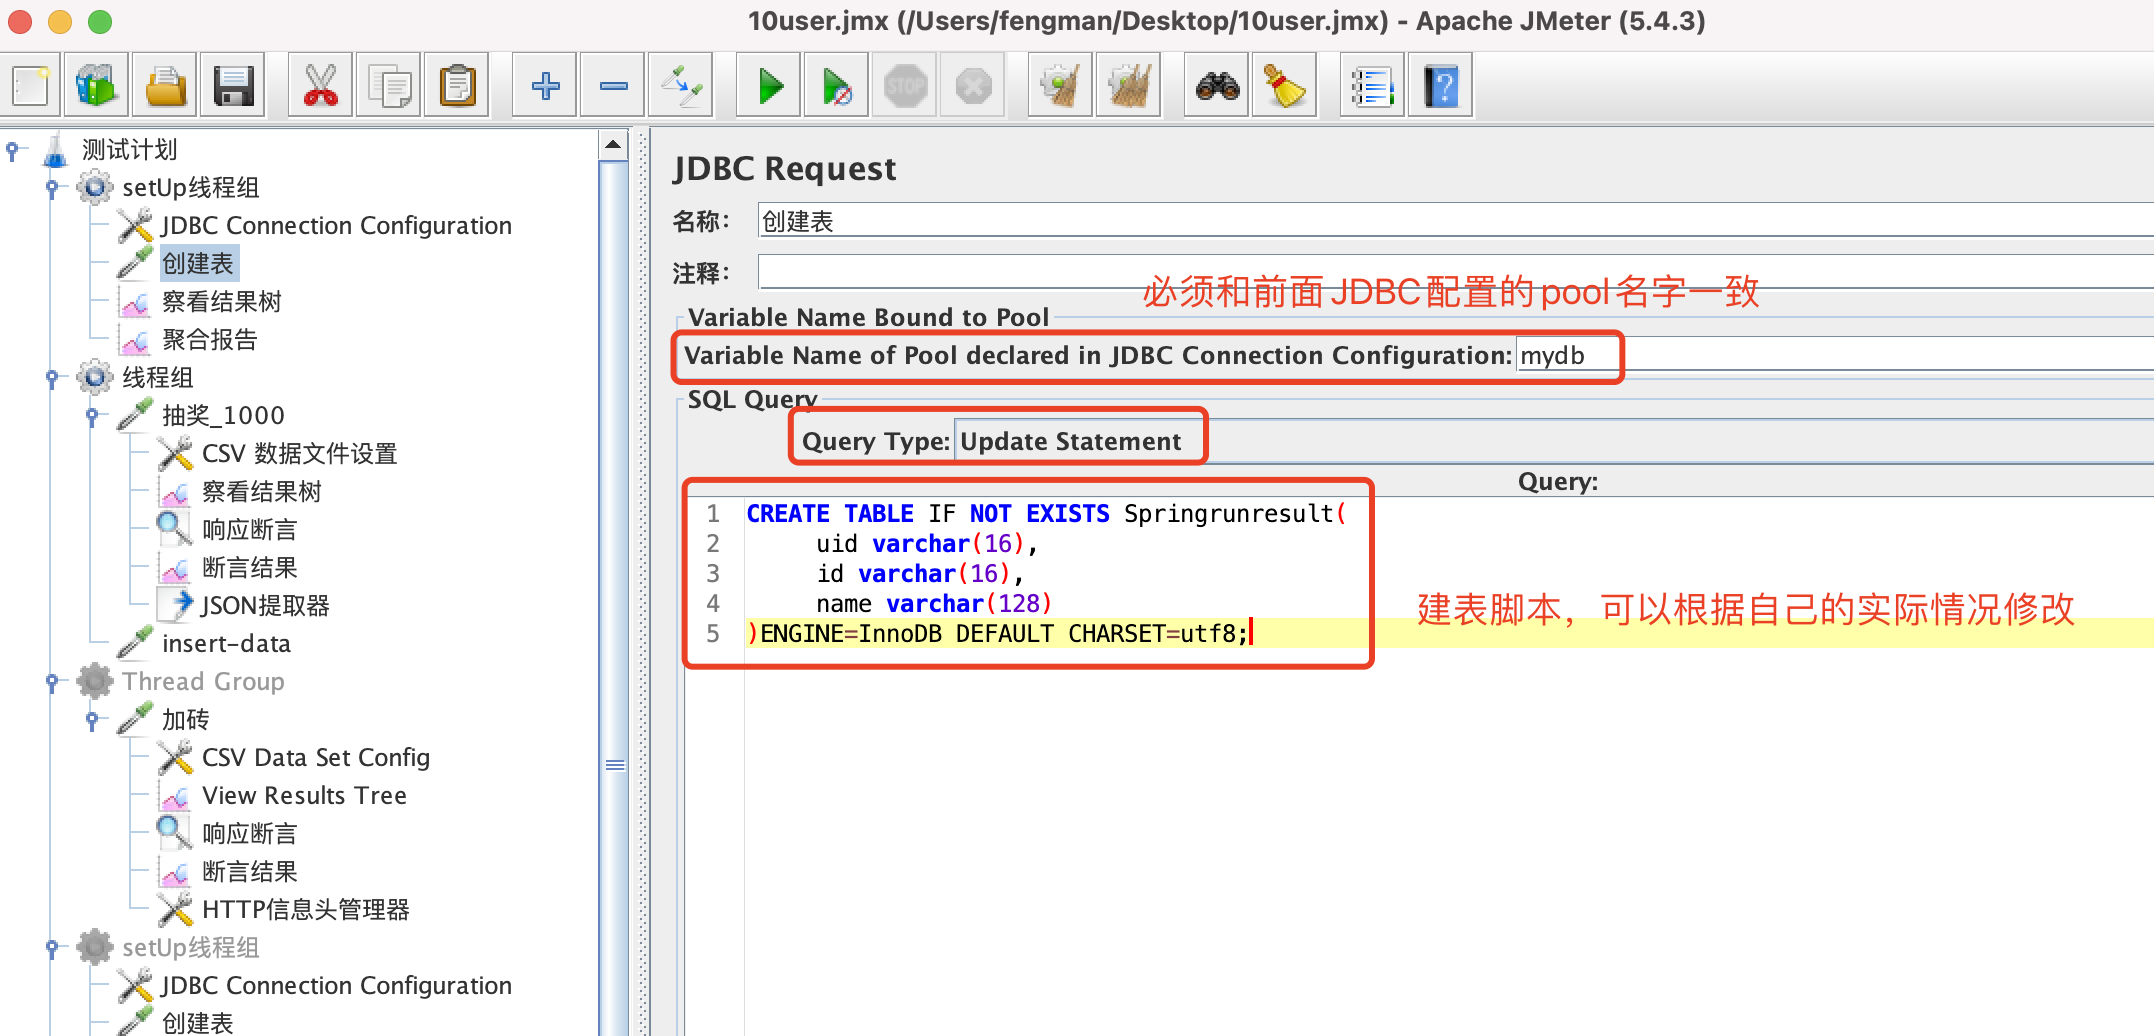This screenshot has height=1036, width=2154.
Task: Click the Copy toolbar icon
Action: tap(389, 86)
